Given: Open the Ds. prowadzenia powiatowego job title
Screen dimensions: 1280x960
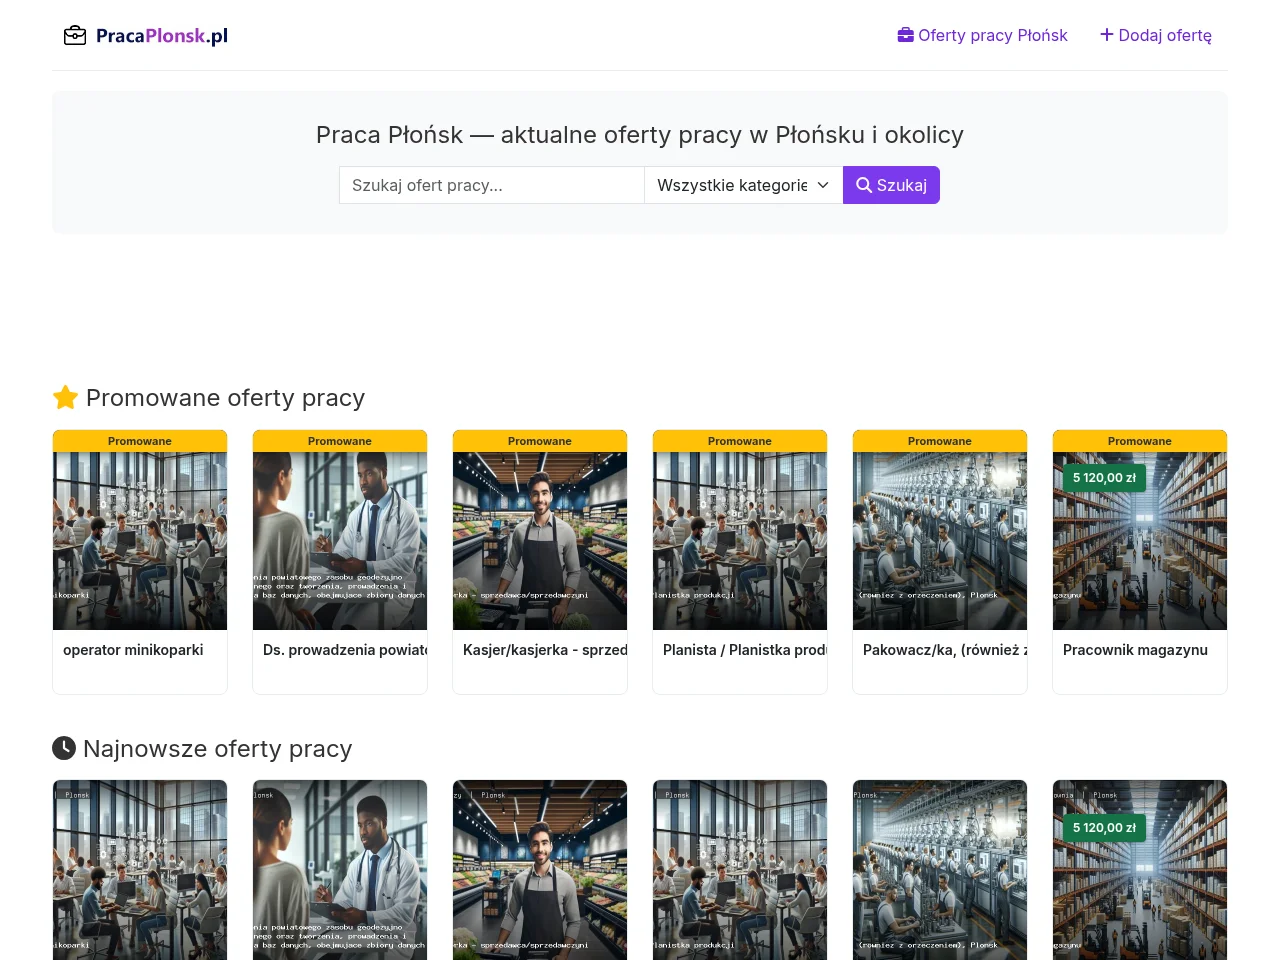Looking at the screenshot, I should (x=345, y=650).
